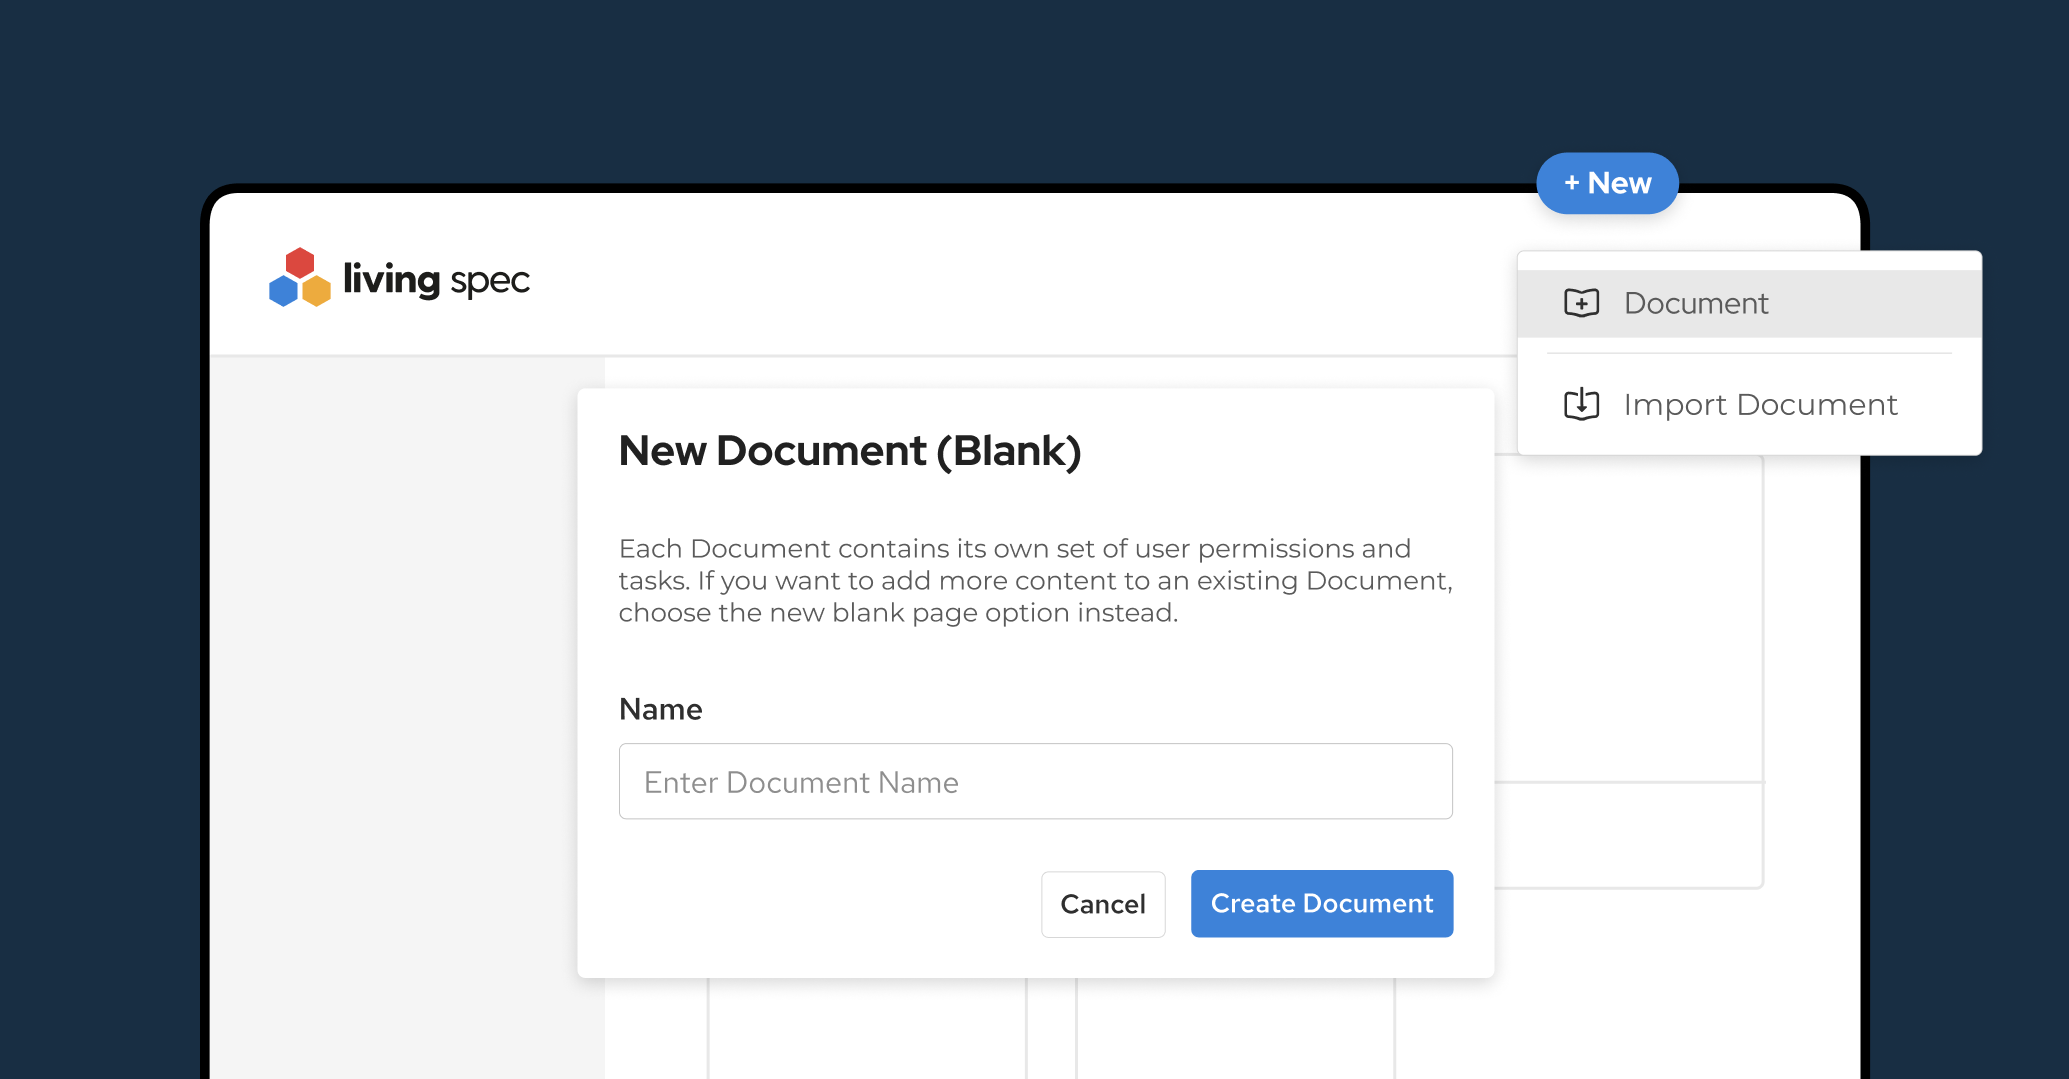Screen dimensions: 2069x1079
Task: Click the document permissions description text
Action: coord(1035,580)
